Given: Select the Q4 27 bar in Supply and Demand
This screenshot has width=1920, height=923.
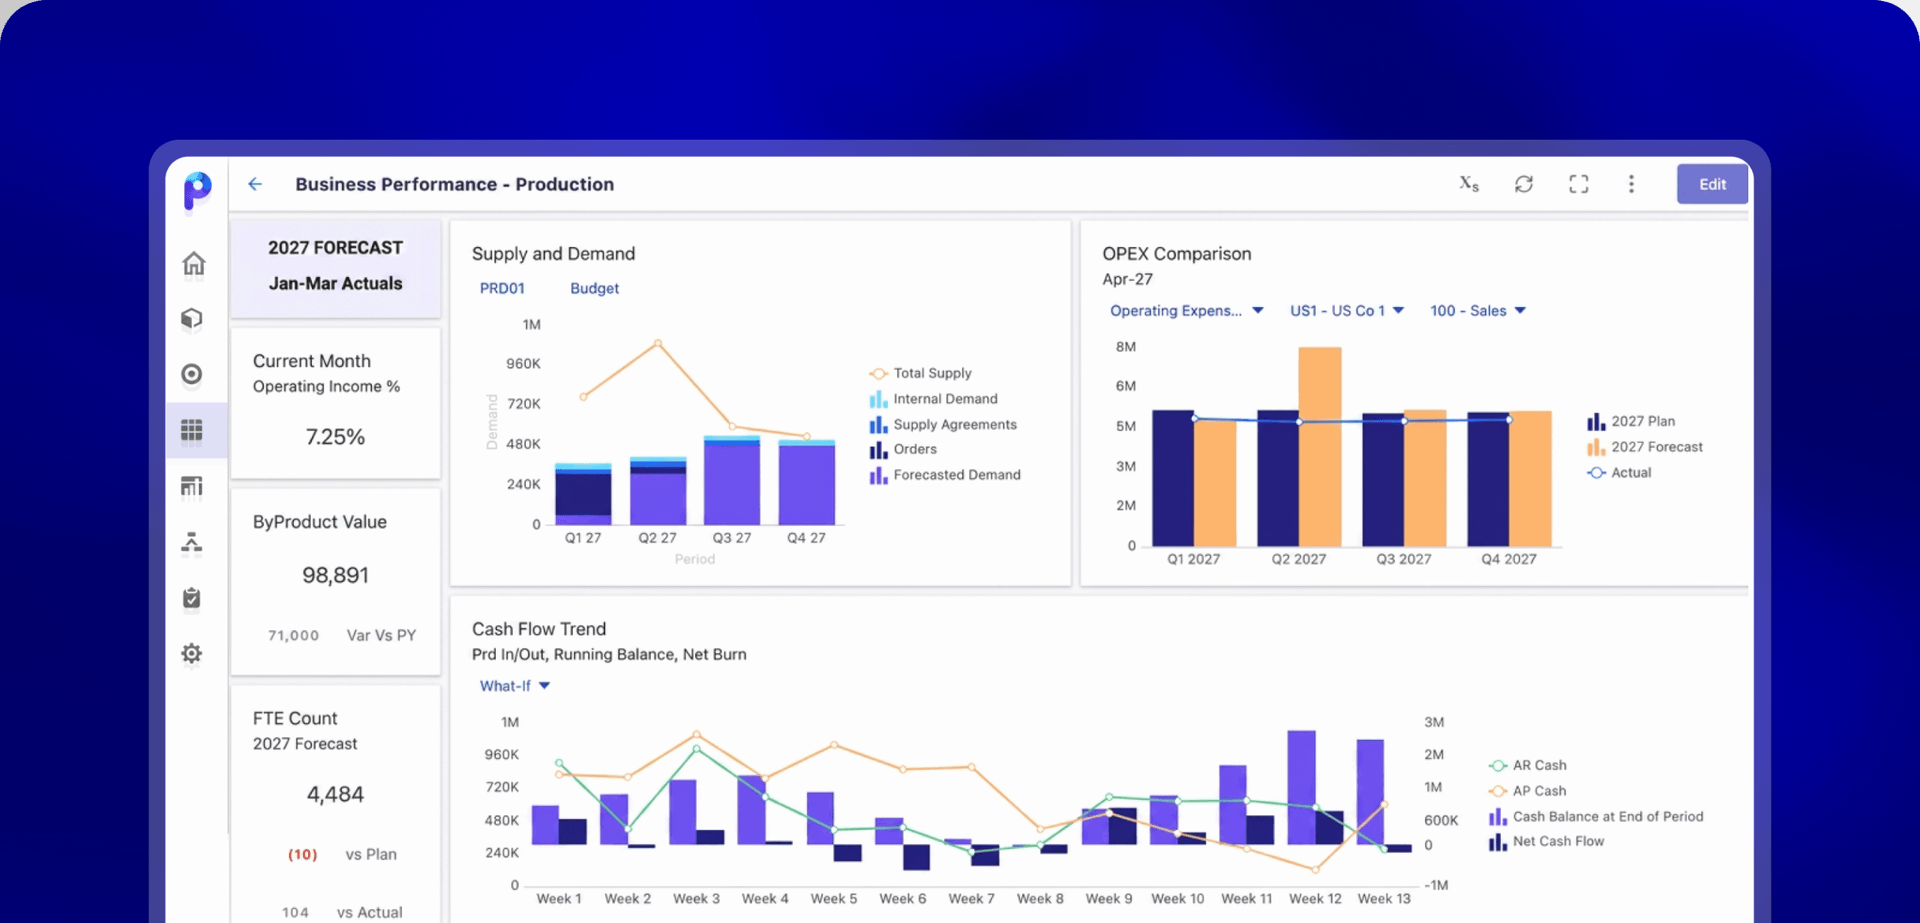Looking at the screenshot, I should click(807, 482).
